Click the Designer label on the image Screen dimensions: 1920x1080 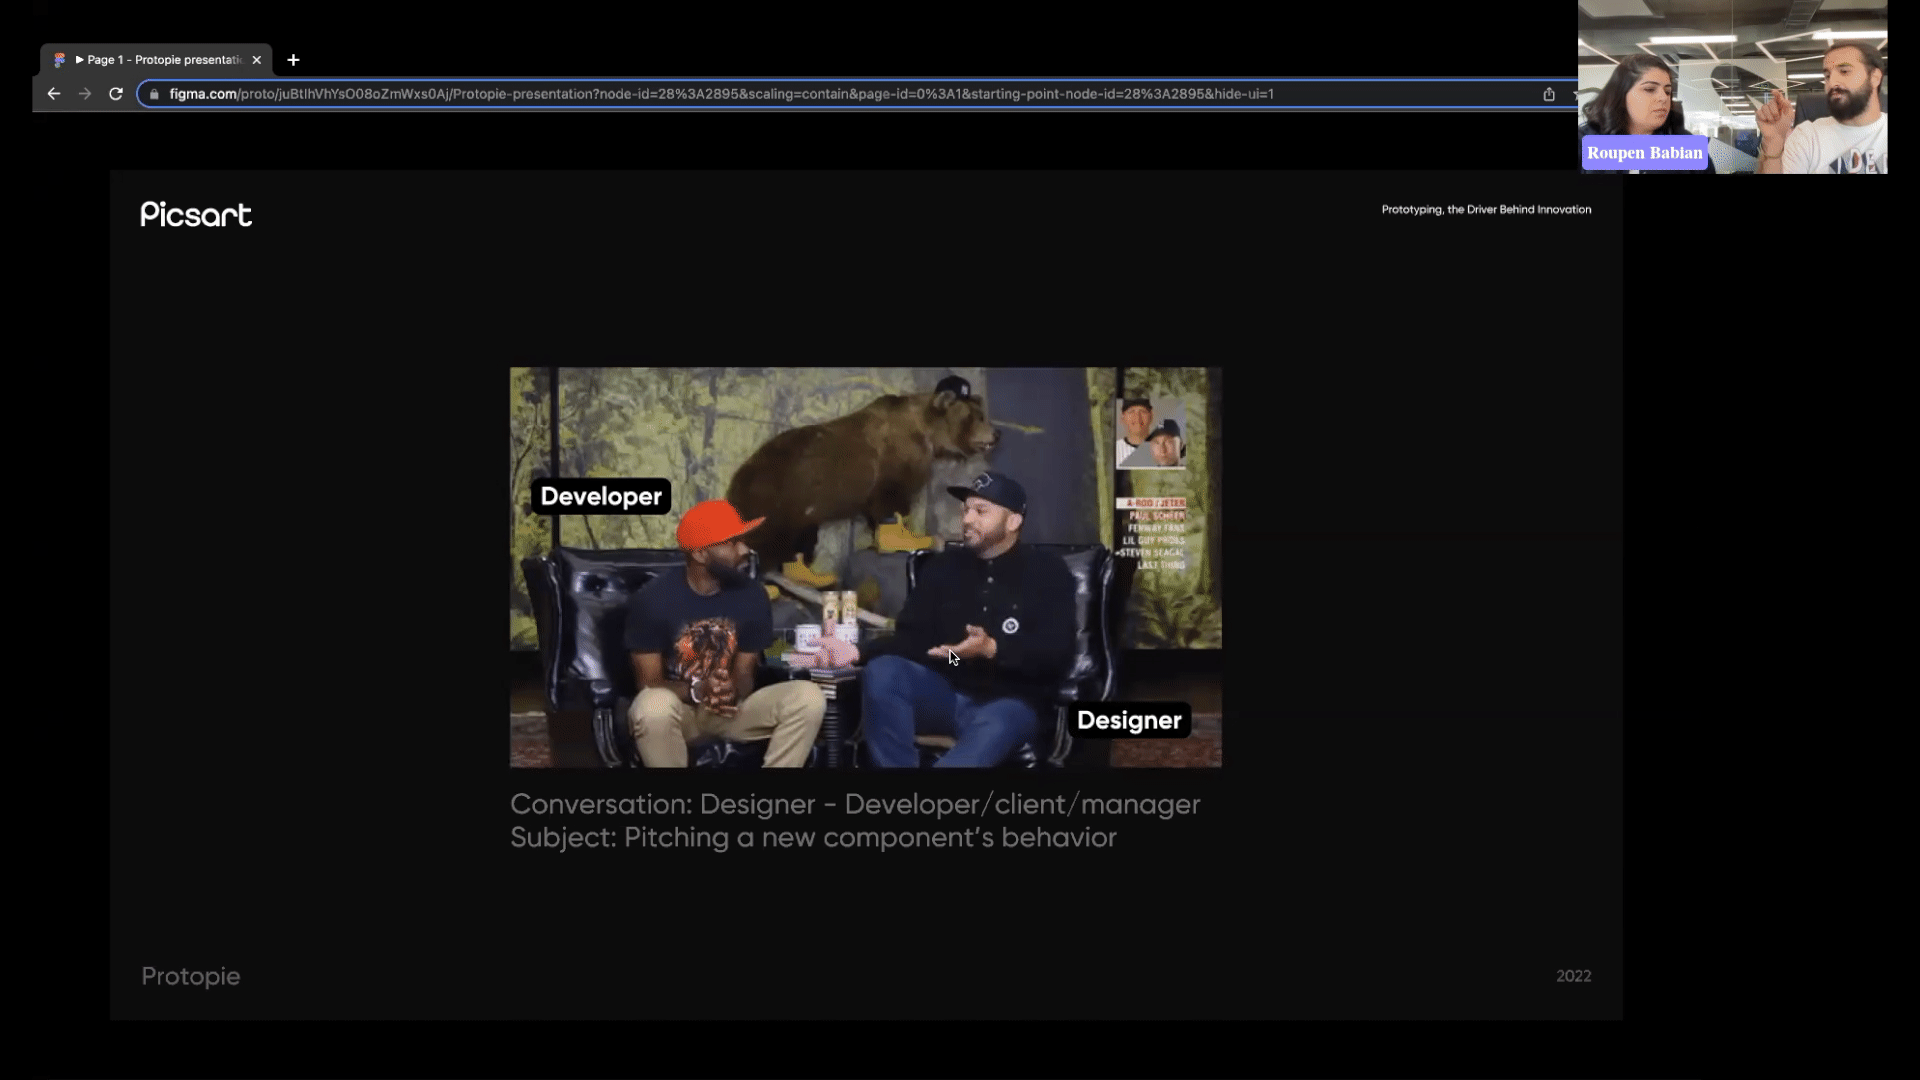(x=1129, y=720)
